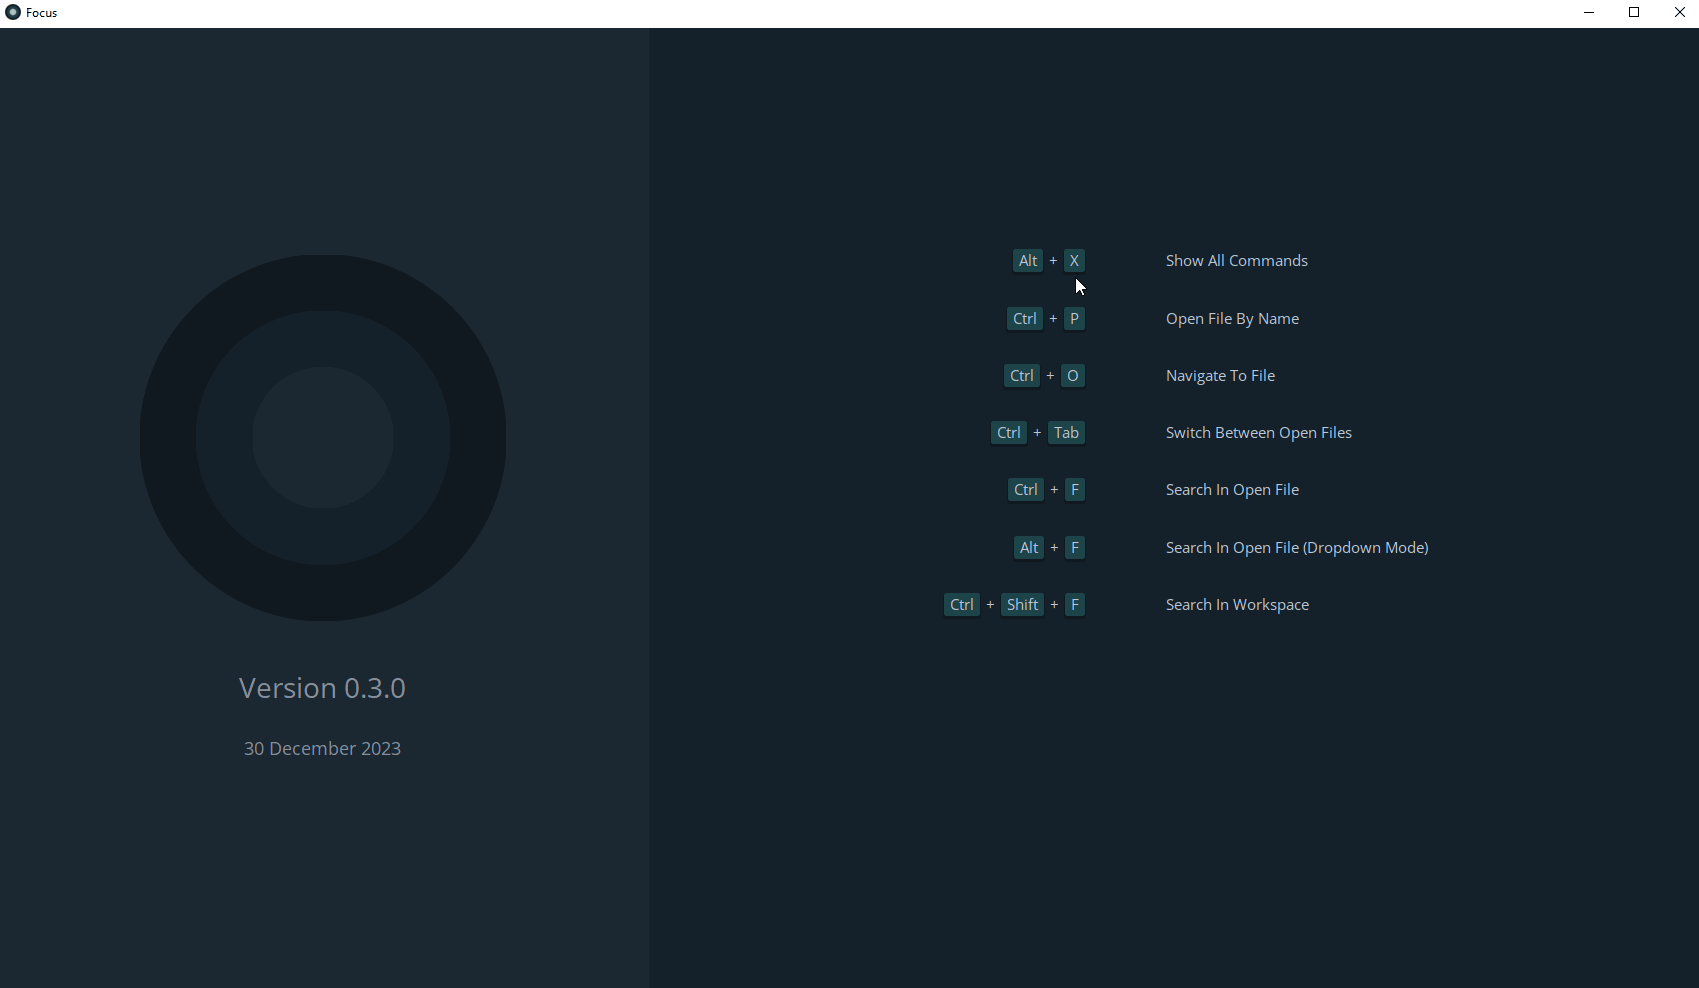Click the 30 December 2023 date text

[322, 749]
